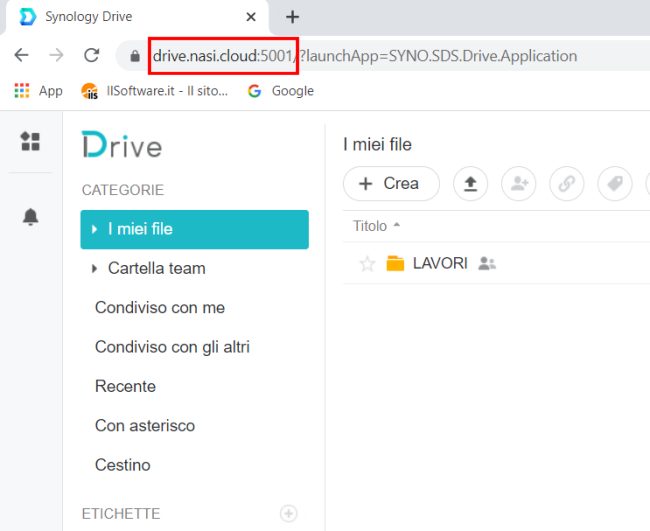Add a new label with plus icon

pos(288,513)
